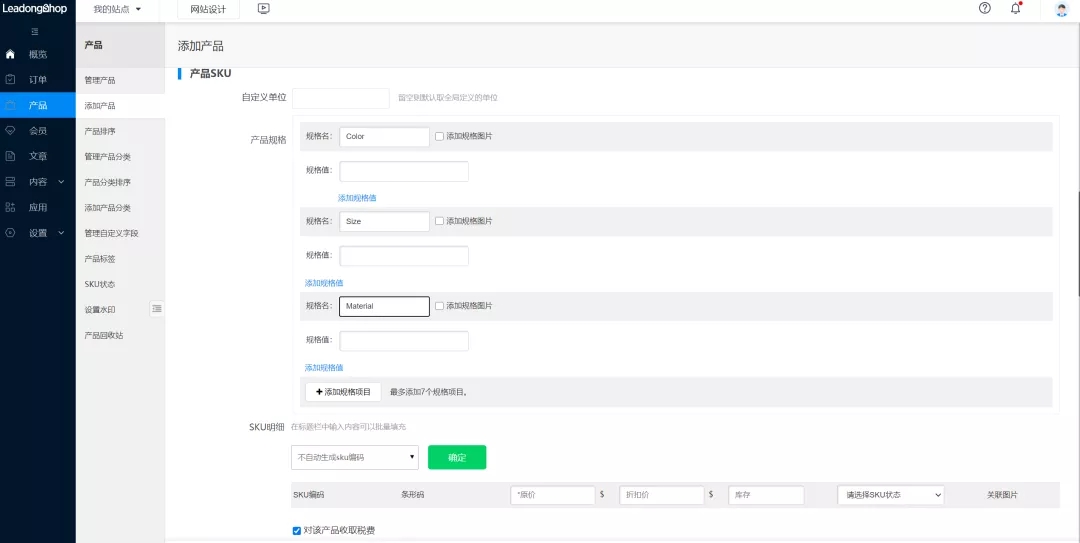Collapse sidebar with the top menu icon
The width and height of the screenshot is (1080, 543).
[x=35, y=32]
